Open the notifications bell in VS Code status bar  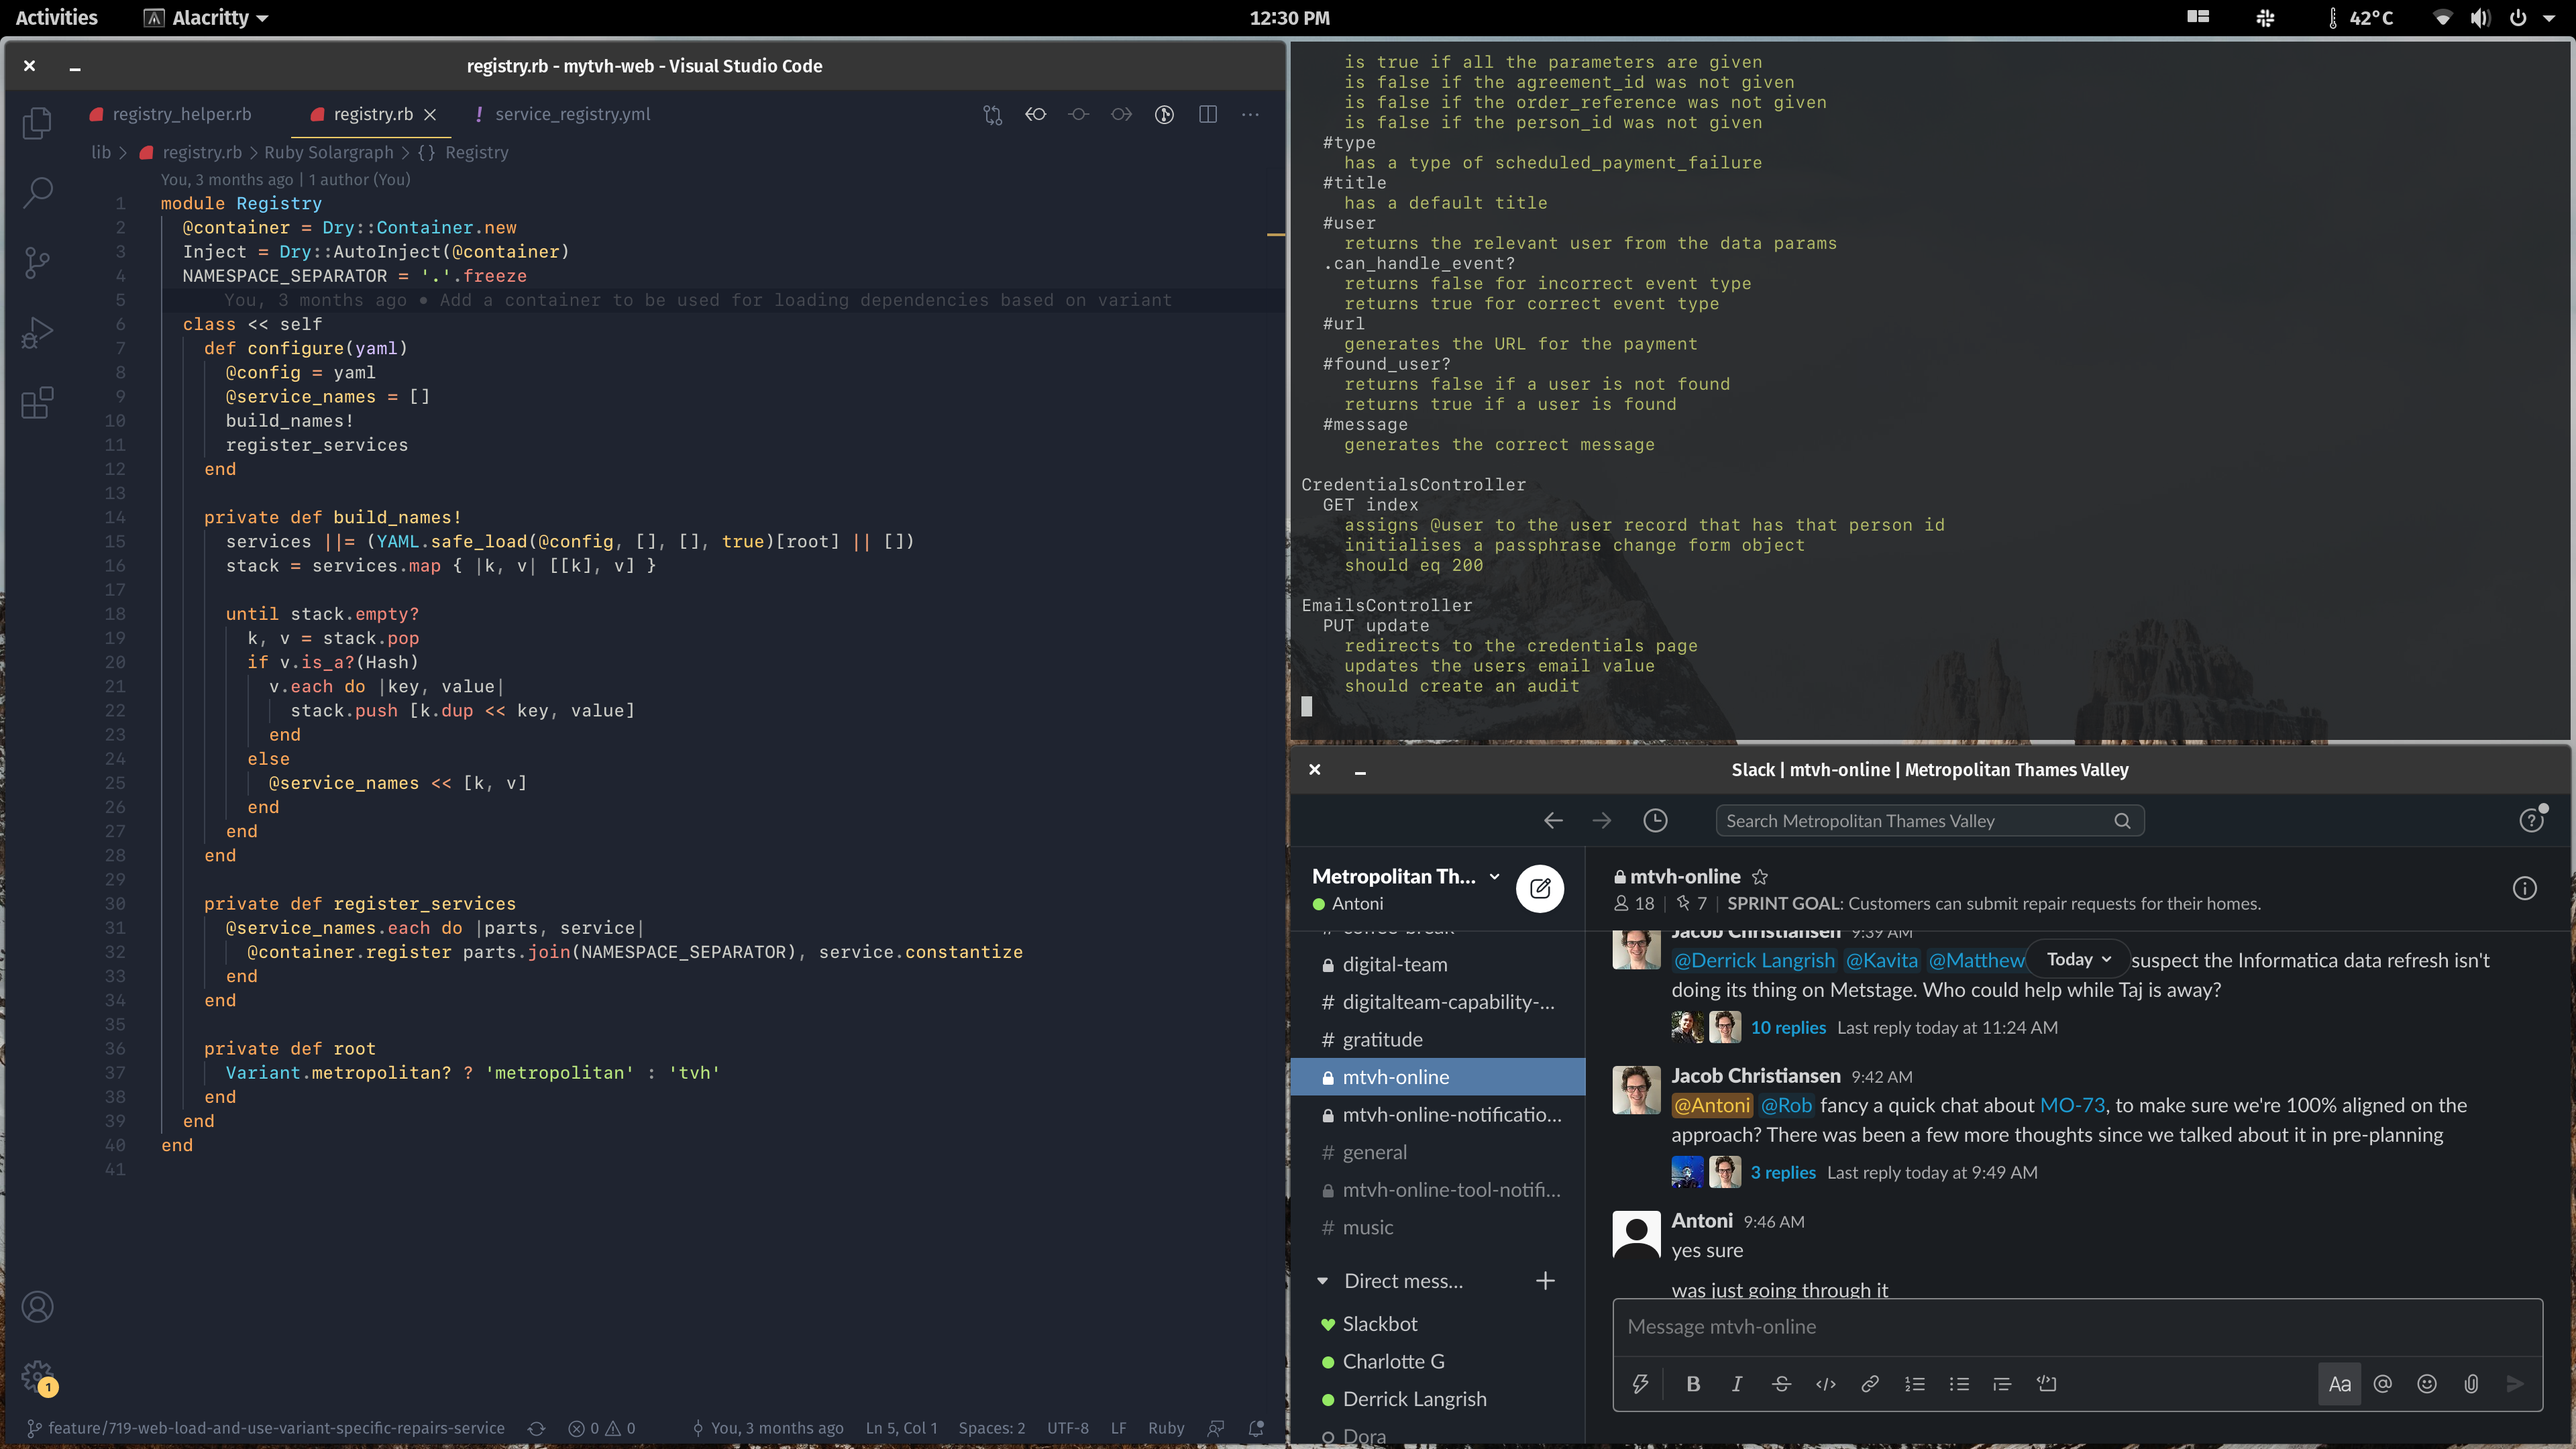[1256, 1428]
